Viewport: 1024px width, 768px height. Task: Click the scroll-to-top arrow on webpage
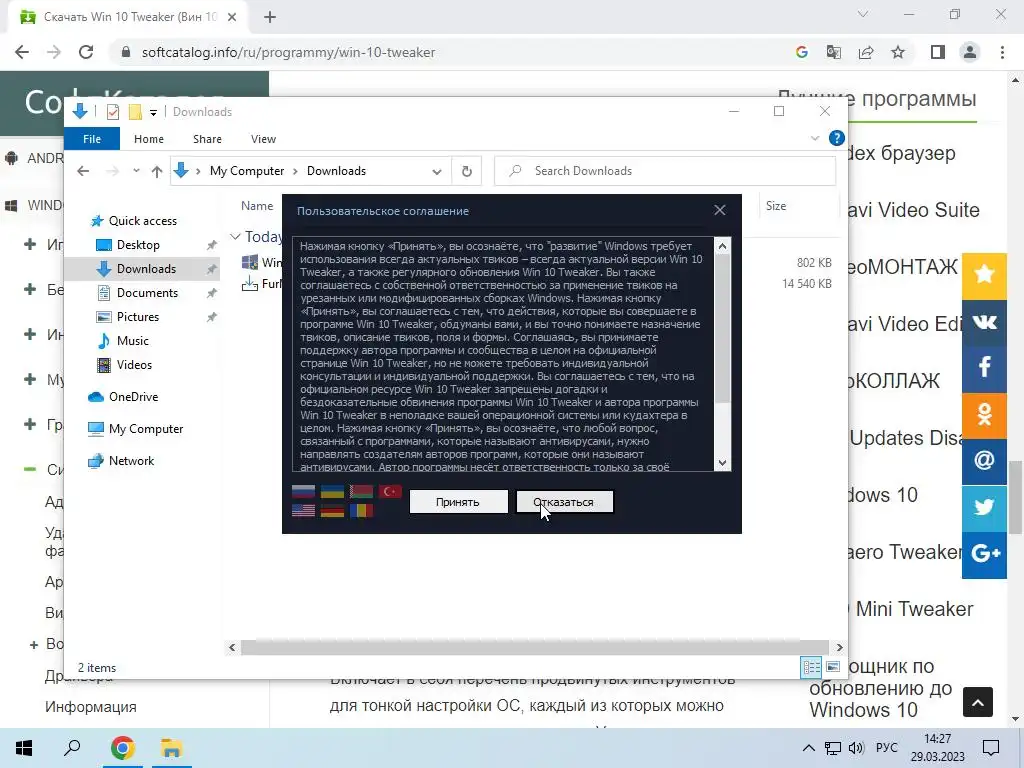click(x=978, y=702)
